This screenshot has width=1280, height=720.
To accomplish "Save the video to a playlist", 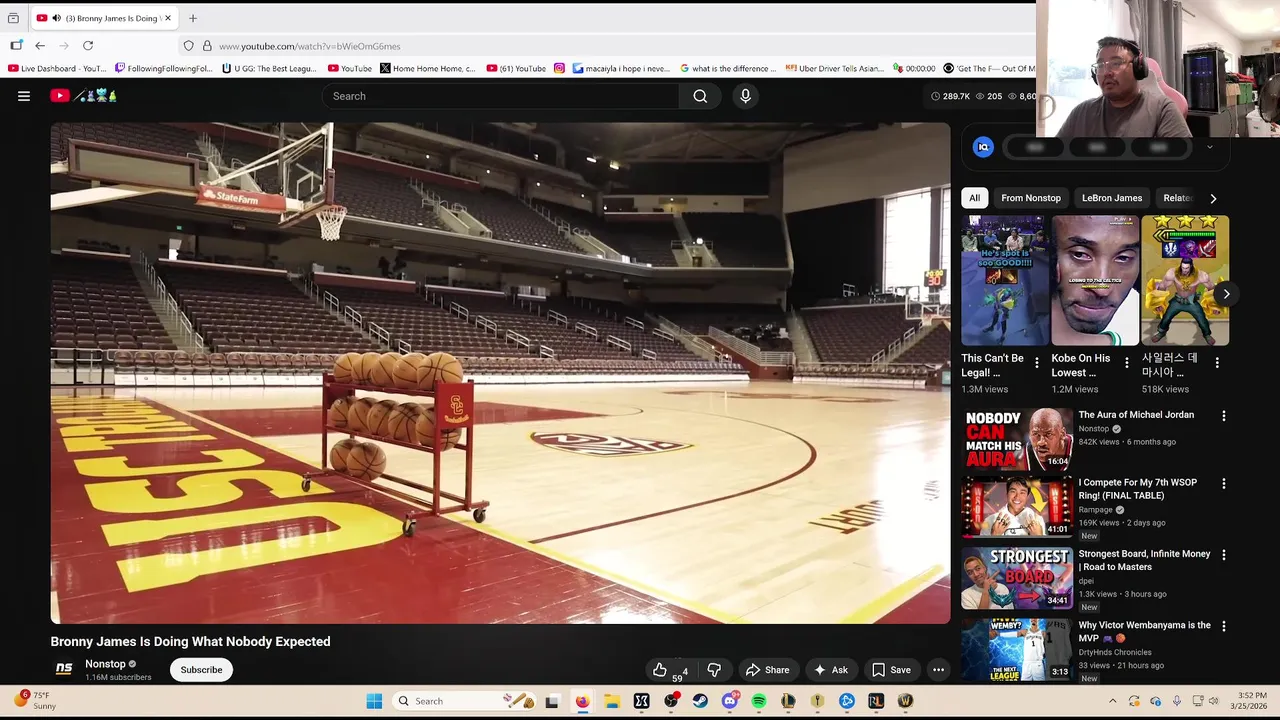I will 890,670.
